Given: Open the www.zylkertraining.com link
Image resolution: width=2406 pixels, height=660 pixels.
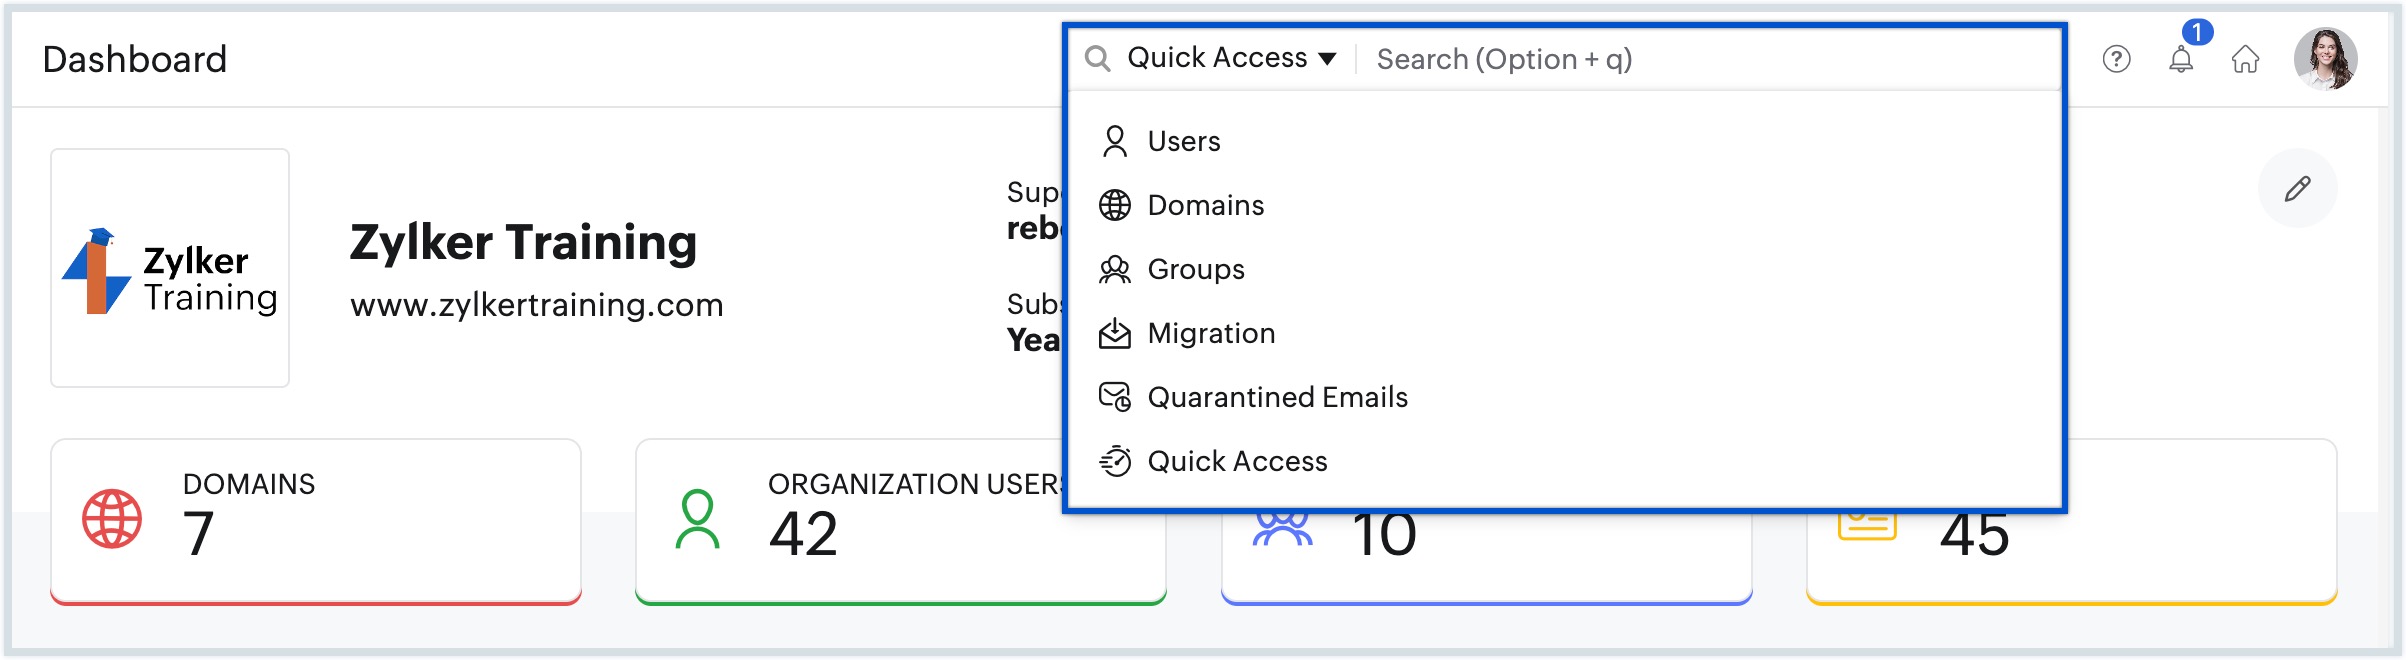Looking at the screenshot, I should (536, 305).
